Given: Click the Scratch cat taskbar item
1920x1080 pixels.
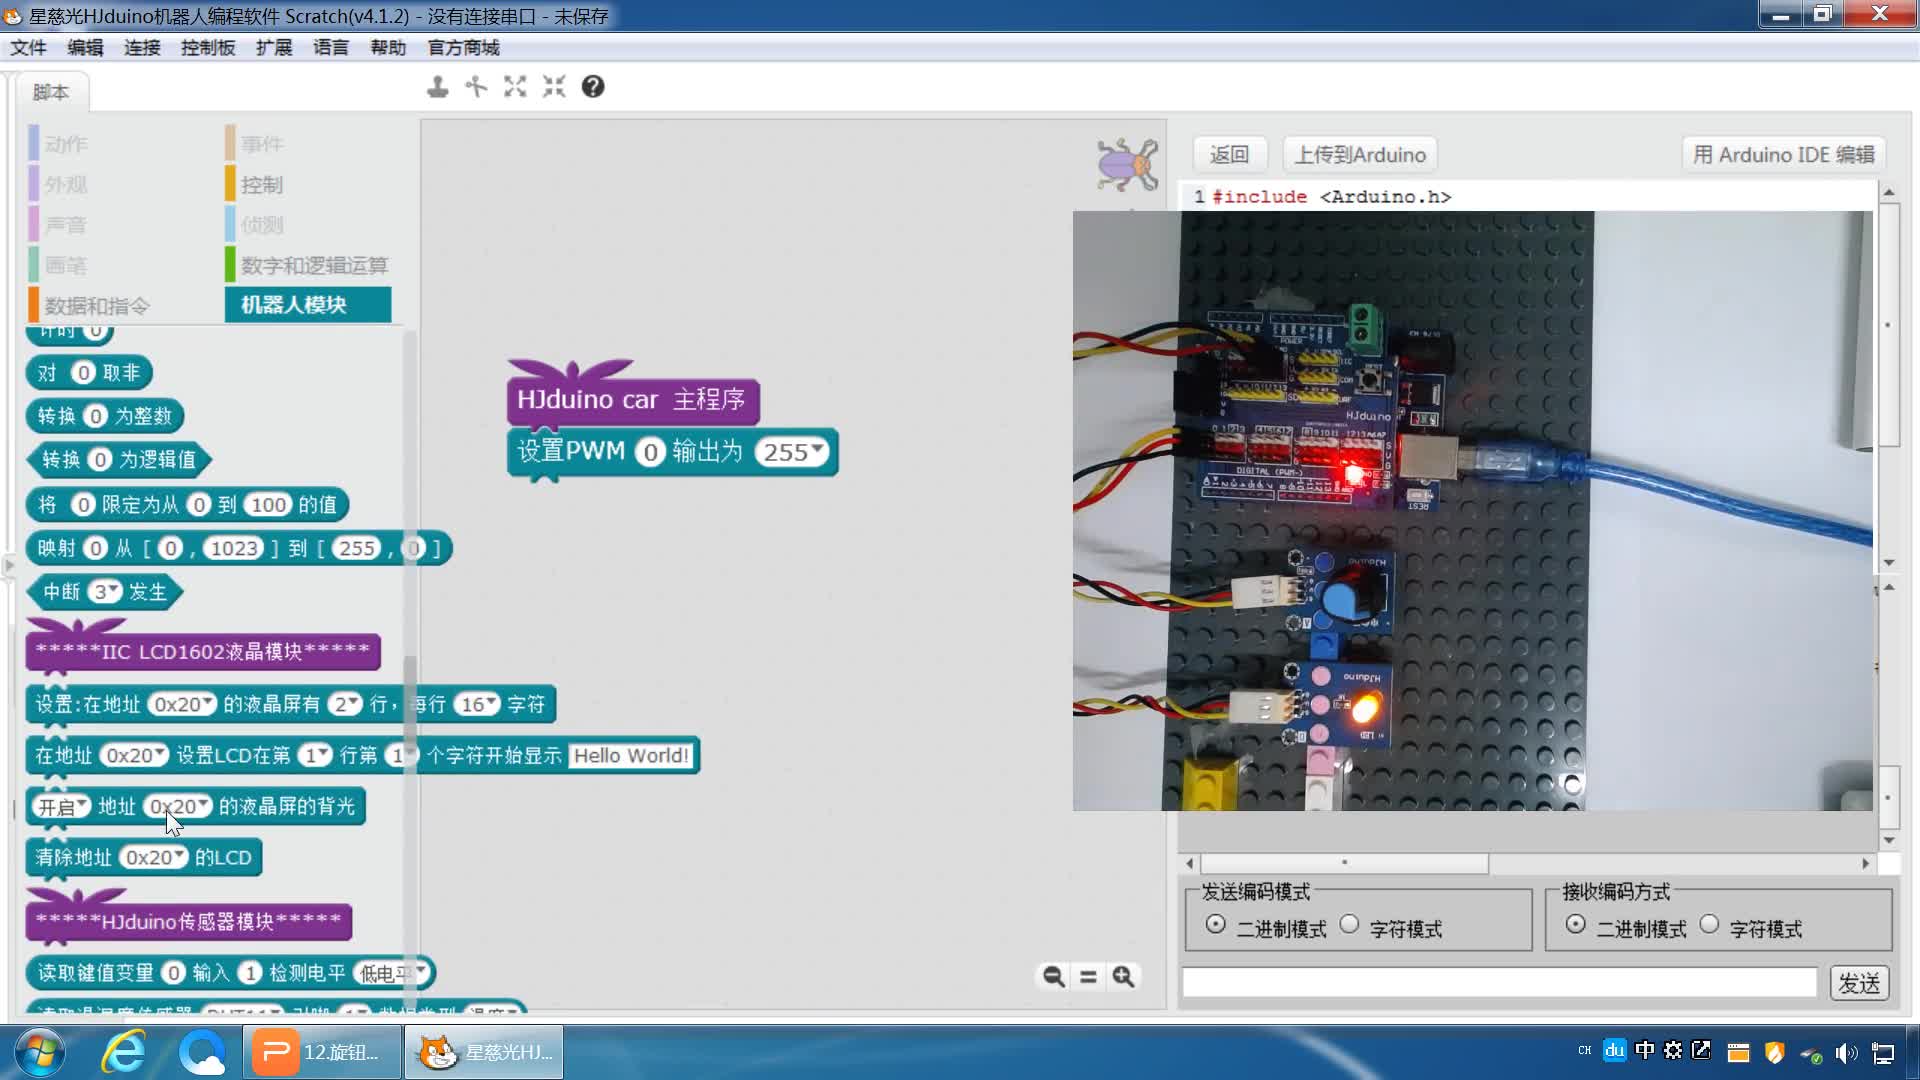Looking at the screenshot, I should (x=485, y=1052).
